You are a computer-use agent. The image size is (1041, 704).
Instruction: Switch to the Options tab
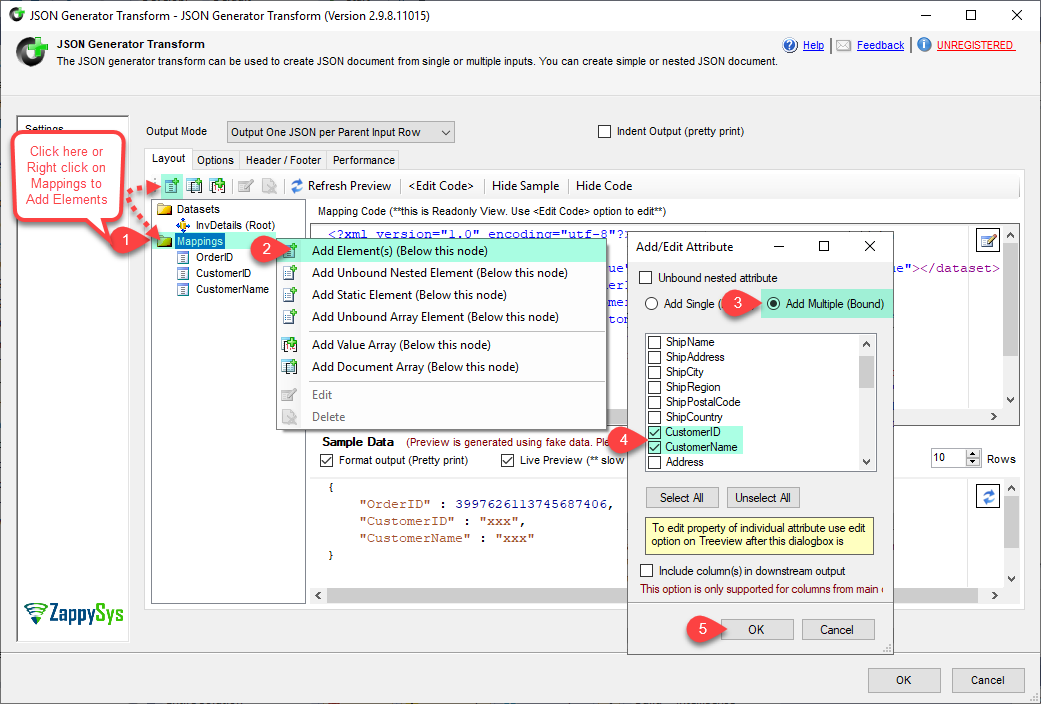[215, 160]
